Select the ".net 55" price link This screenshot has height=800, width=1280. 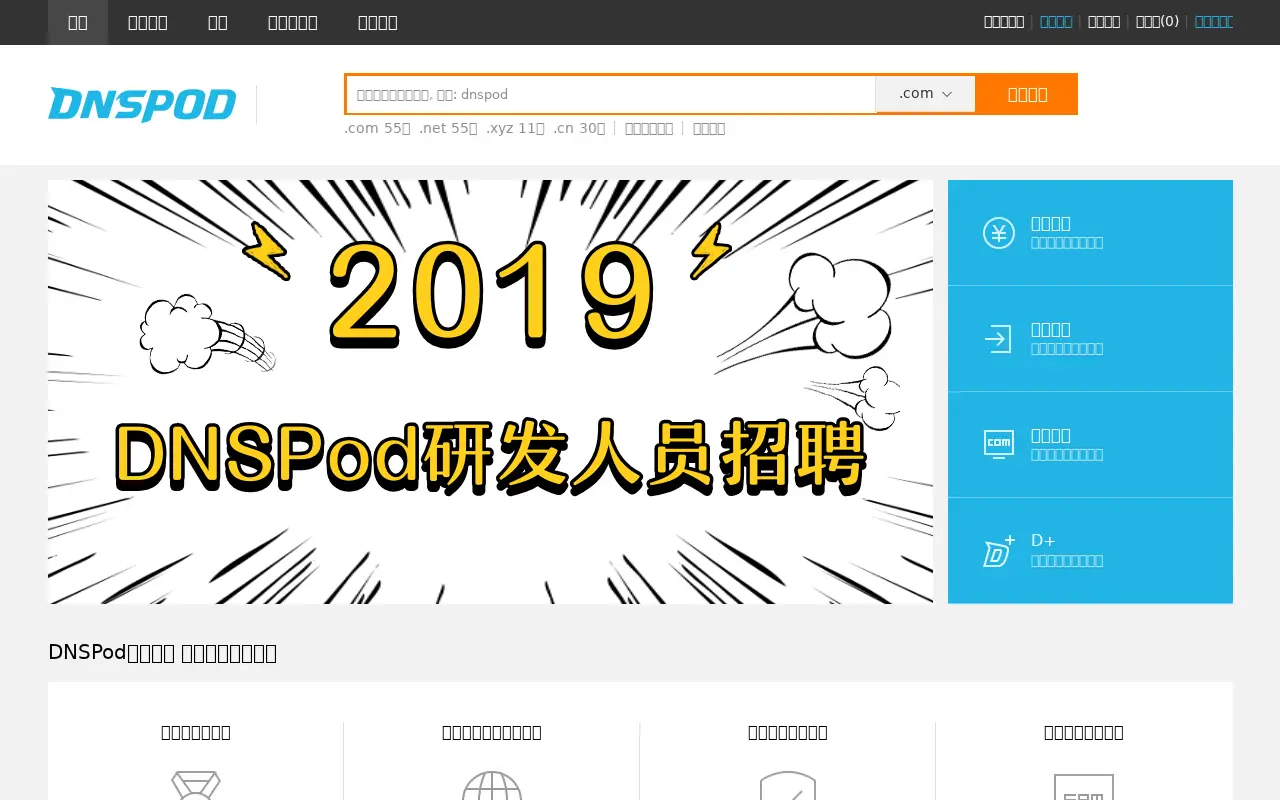point(448,128)
